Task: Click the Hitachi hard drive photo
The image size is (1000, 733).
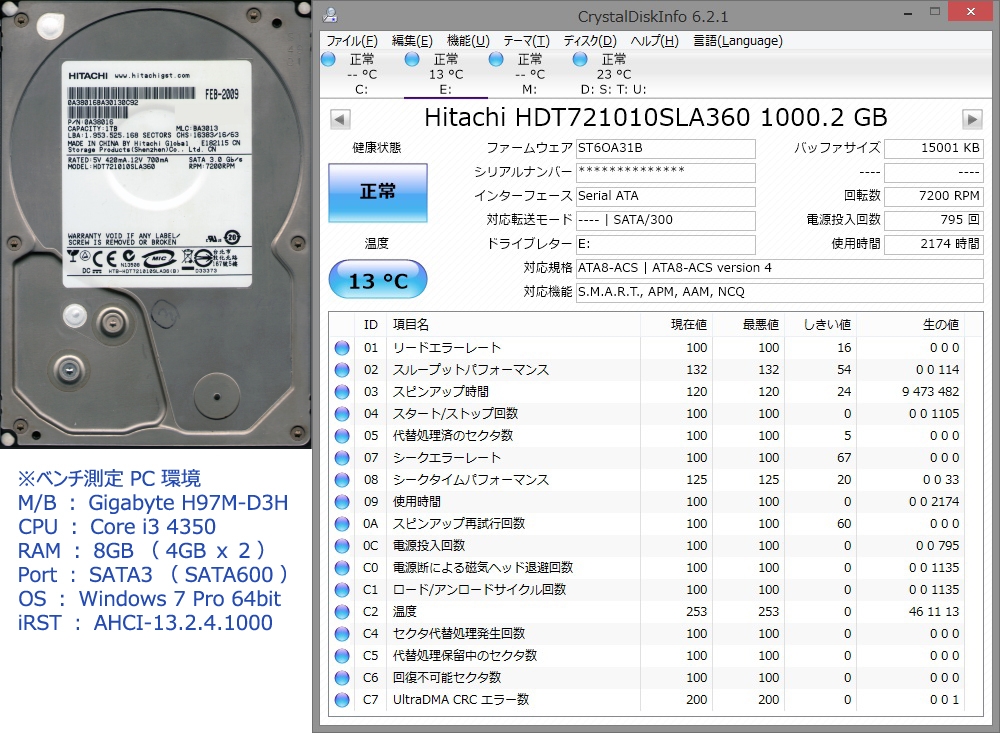Action: coord(156,224)
